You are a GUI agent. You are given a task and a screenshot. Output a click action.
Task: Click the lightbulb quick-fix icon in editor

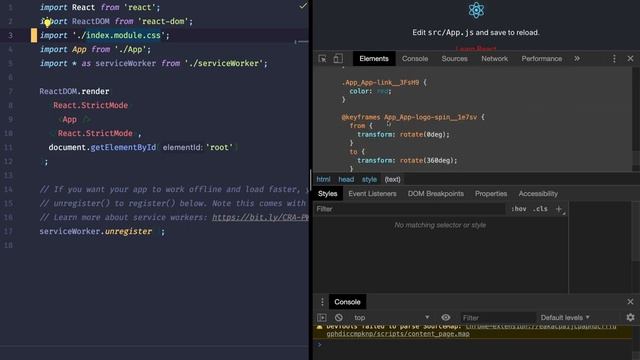coord(47,22)
